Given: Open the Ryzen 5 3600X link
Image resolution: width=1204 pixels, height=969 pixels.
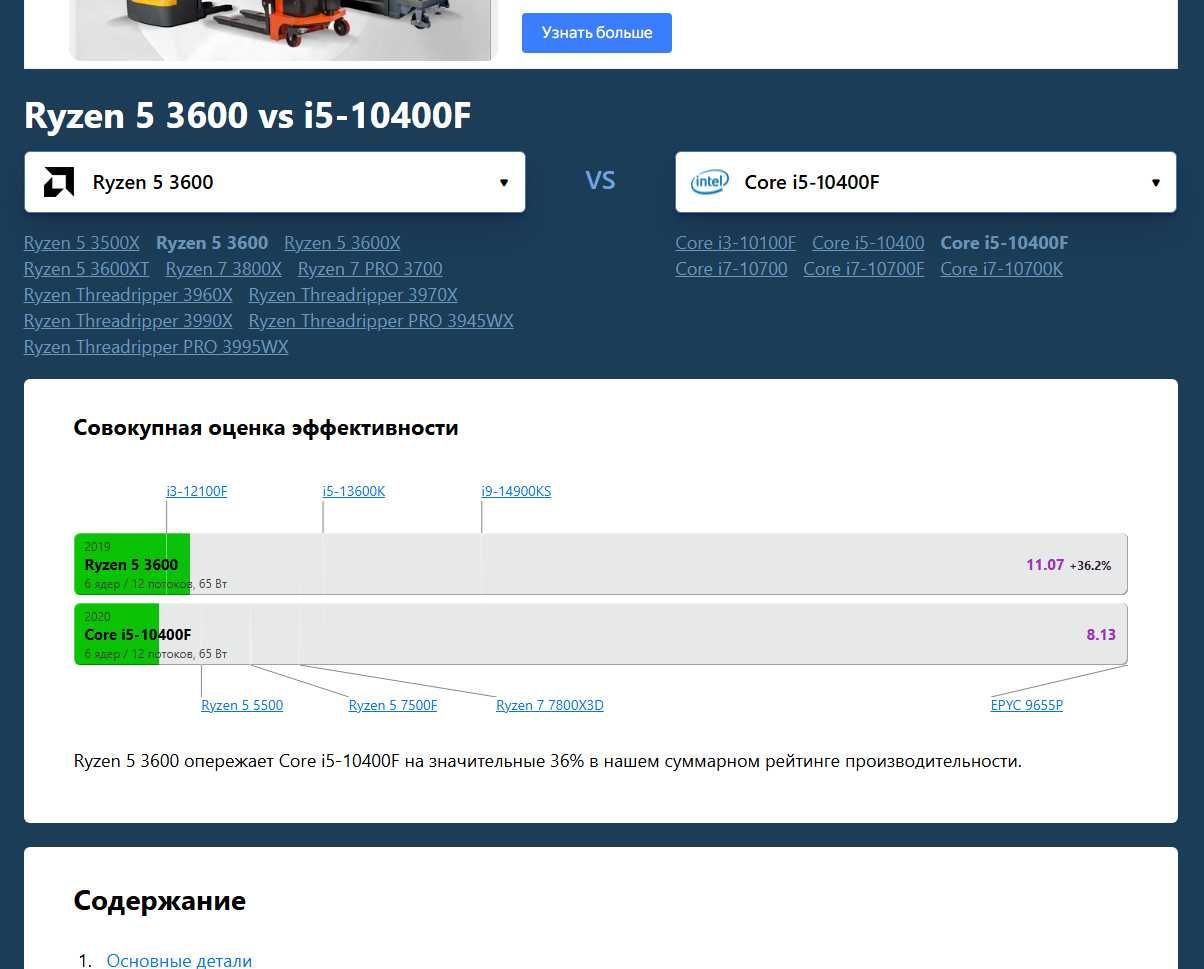Looking at the screenshot, I should 342,243.
